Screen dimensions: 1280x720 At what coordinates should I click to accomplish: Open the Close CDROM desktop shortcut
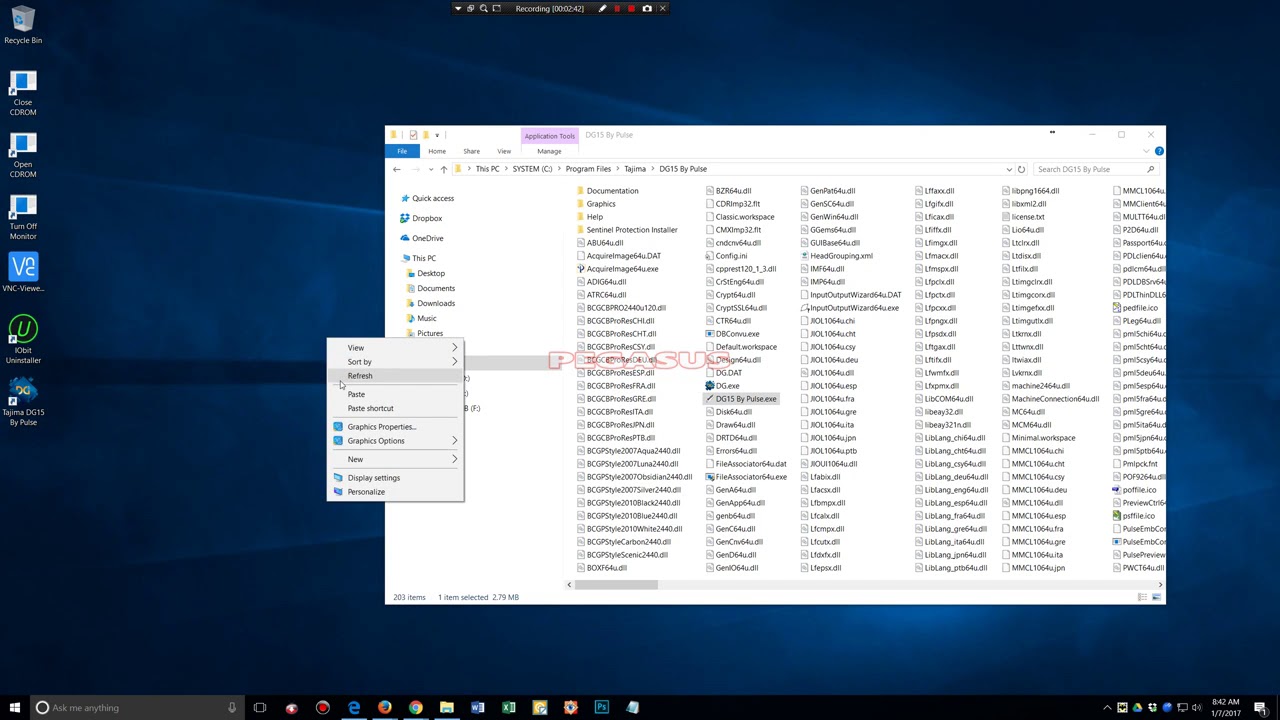(22, 93)
